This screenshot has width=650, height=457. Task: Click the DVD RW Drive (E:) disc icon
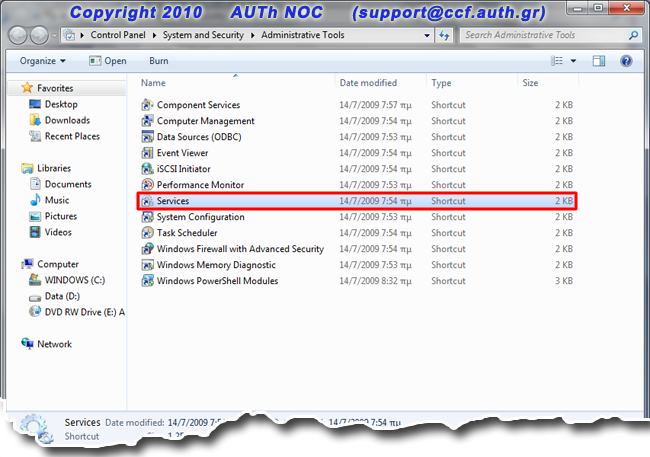coord(35,311)
